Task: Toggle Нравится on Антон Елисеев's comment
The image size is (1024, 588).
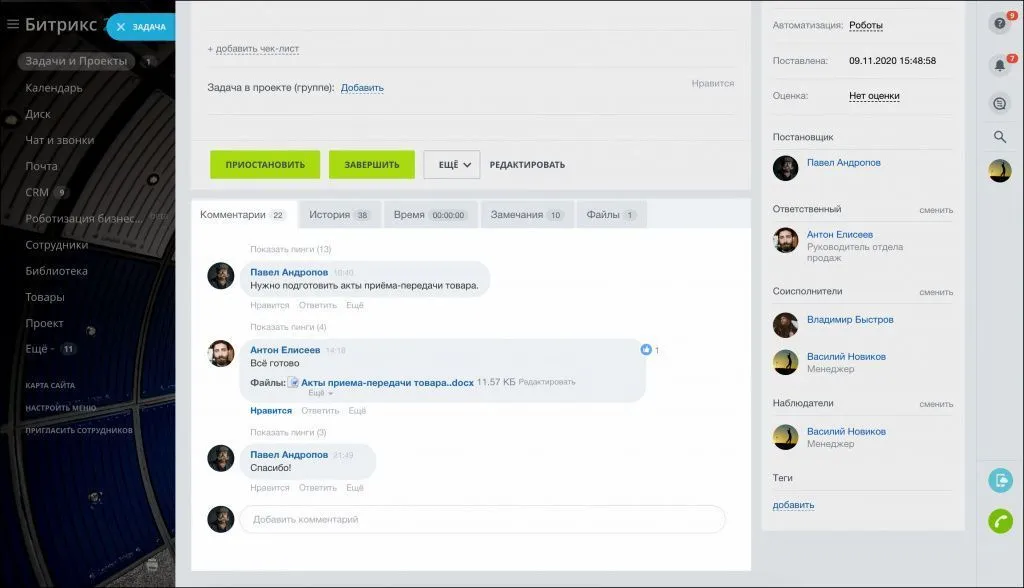Action: coord(271,410)
